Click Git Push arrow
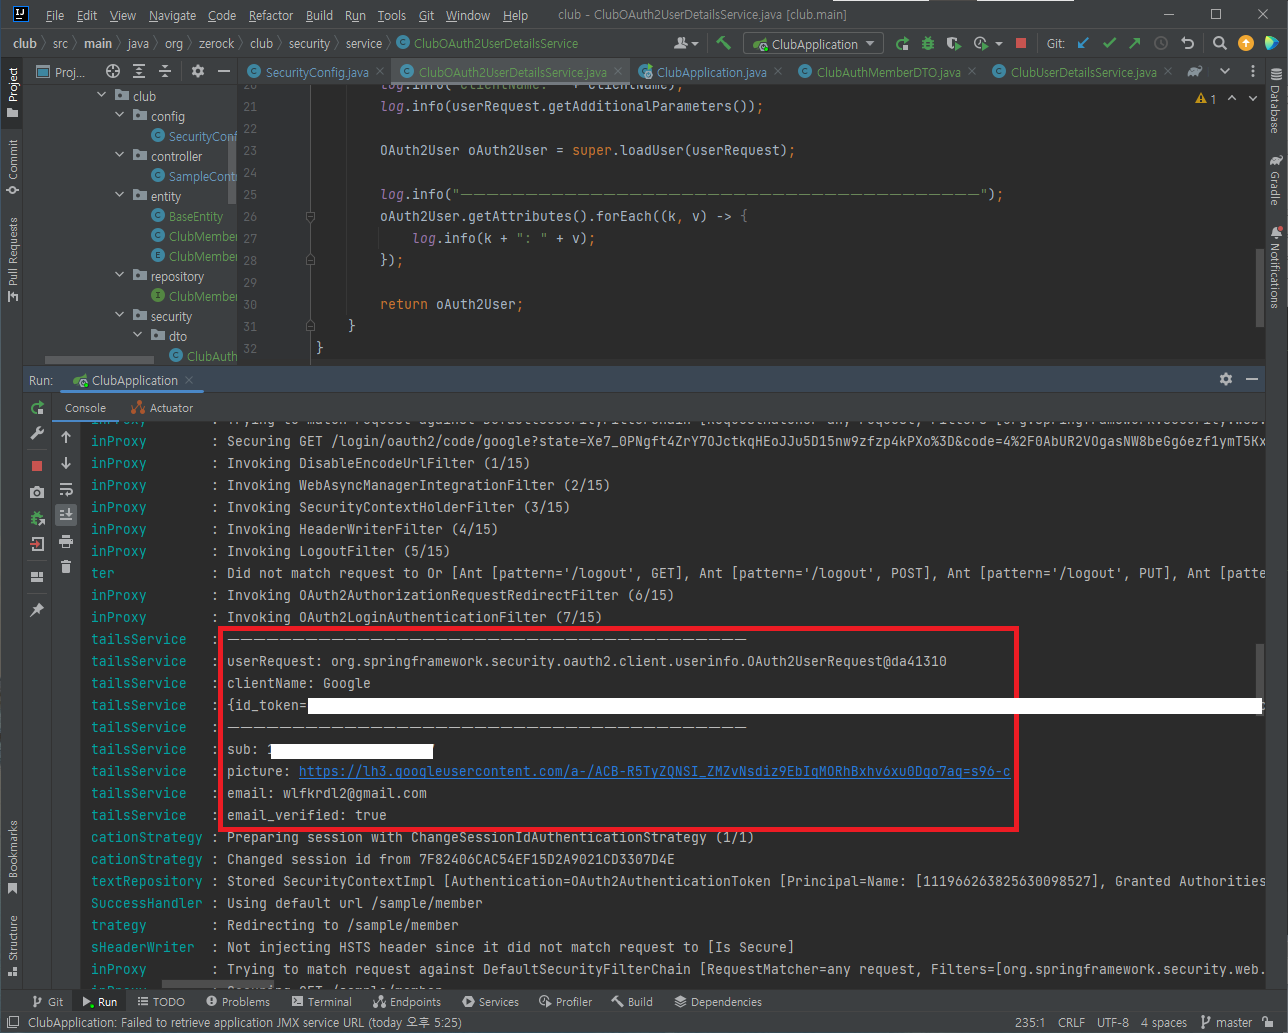 click(x=1134, y=43)
